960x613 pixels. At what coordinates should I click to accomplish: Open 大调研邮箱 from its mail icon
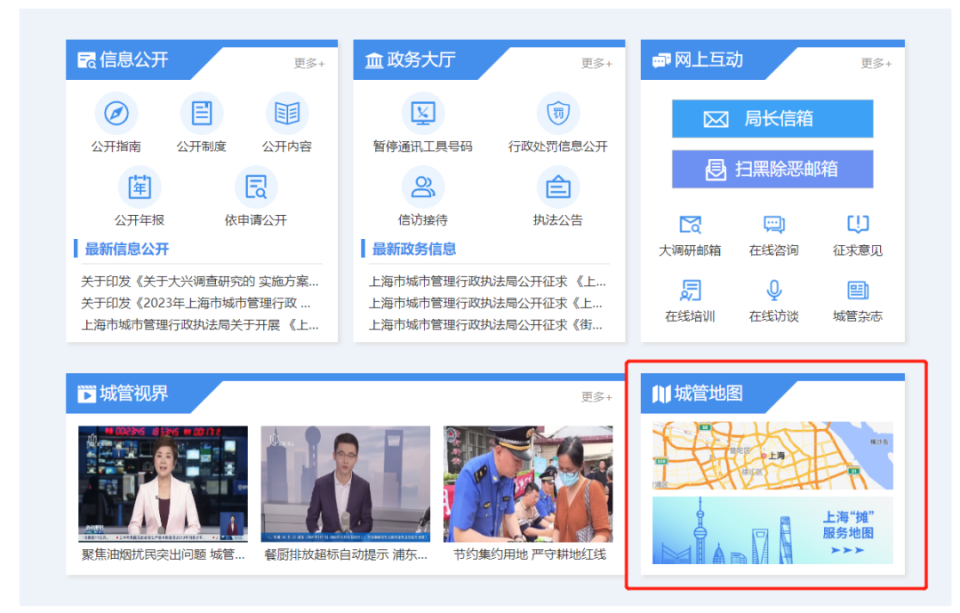tap(690, 224)
